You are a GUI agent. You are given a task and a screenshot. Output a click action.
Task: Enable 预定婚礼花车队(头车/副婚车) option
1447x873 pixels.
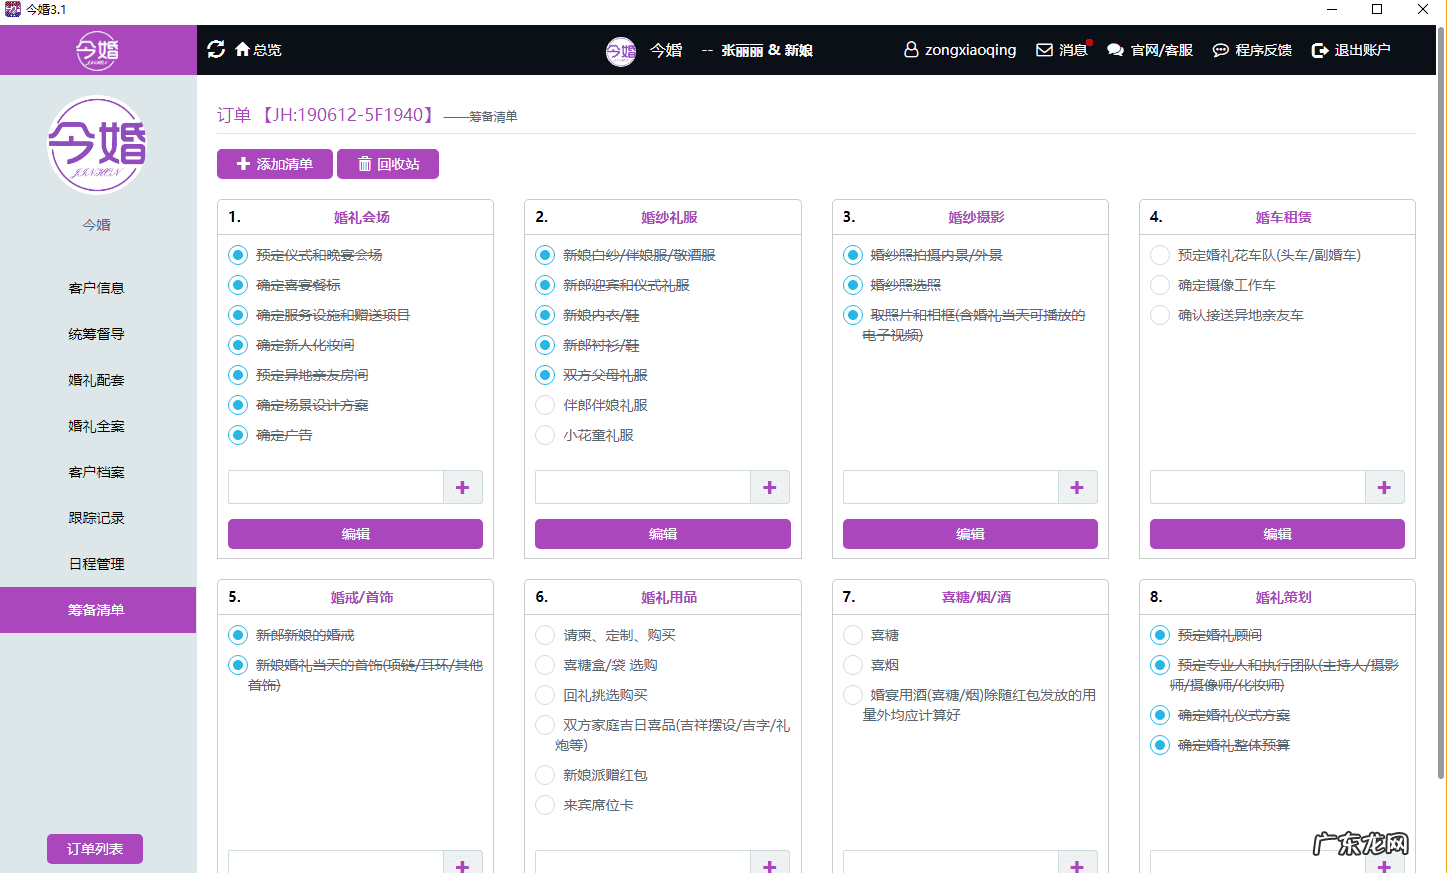point(1159,254)
